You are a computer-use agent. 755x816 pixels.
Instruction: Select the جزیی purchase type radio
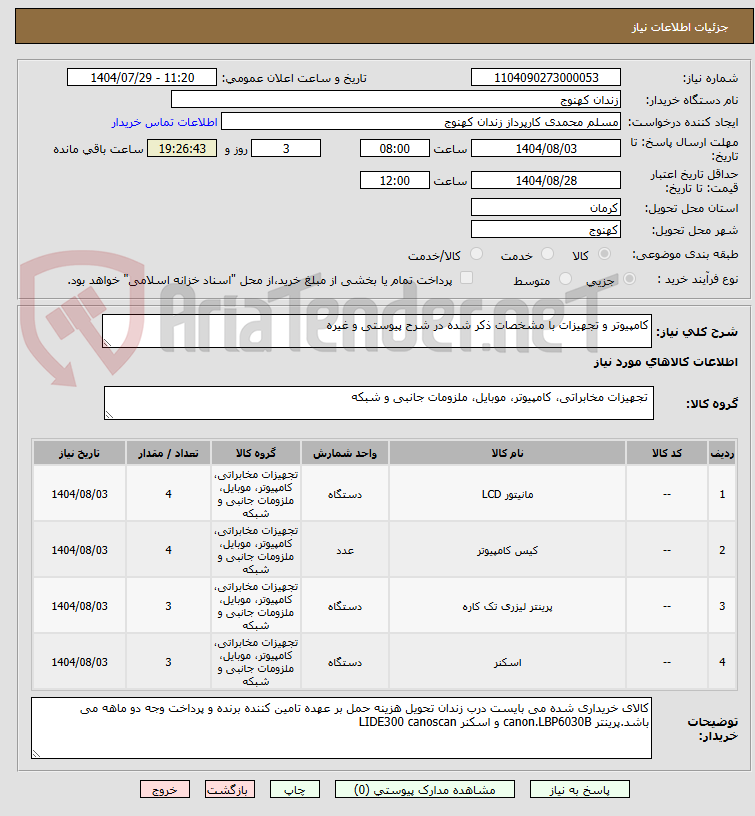coord(629,279)
